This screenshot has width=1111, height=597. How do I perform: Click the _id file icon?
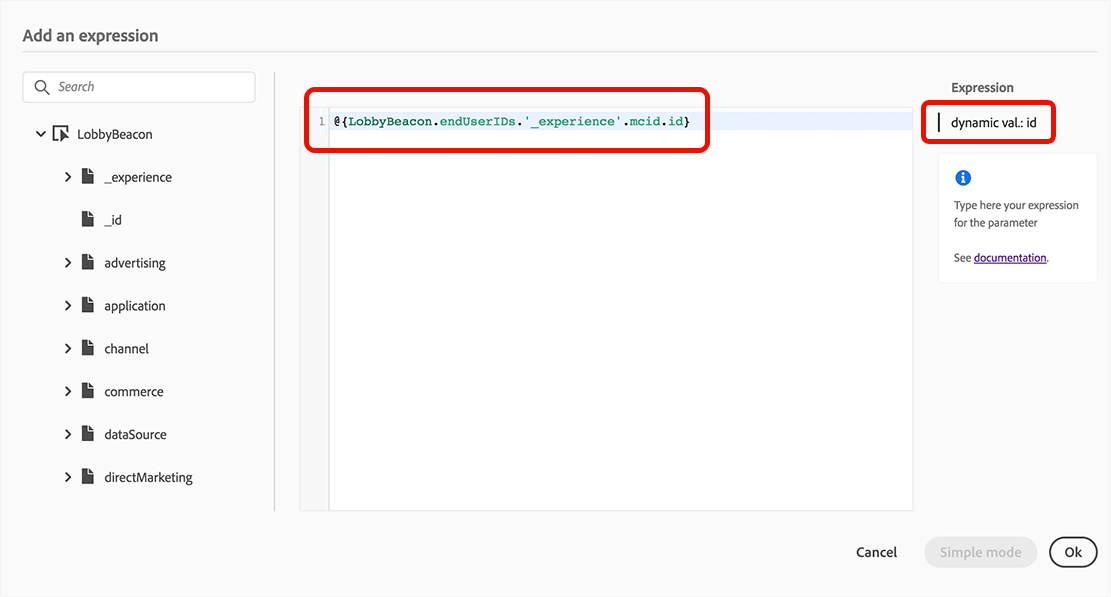click(x=88, y=220)
